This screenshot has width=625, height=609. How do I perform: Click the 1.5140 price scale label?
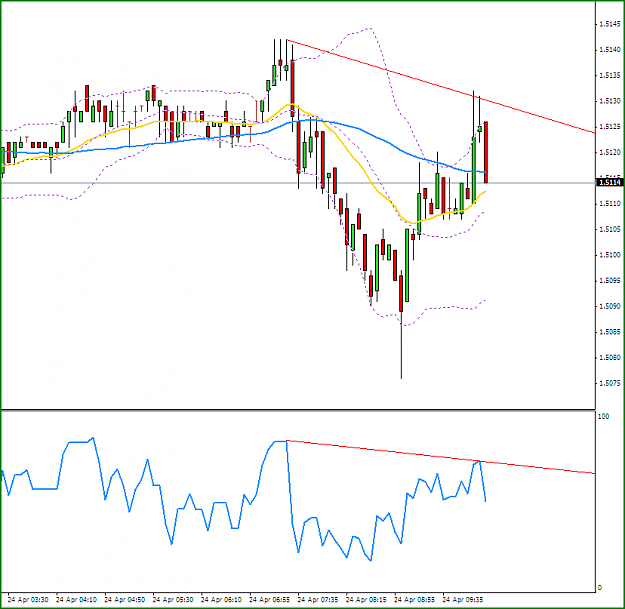tap(610, 50)
